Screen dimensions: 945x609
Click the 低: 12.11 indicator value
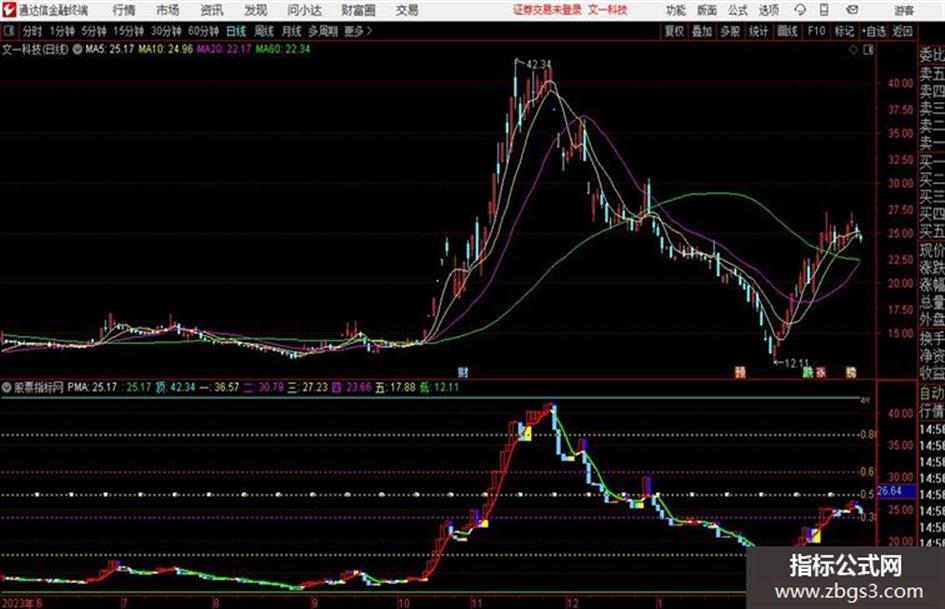click(x=439, y=387)
